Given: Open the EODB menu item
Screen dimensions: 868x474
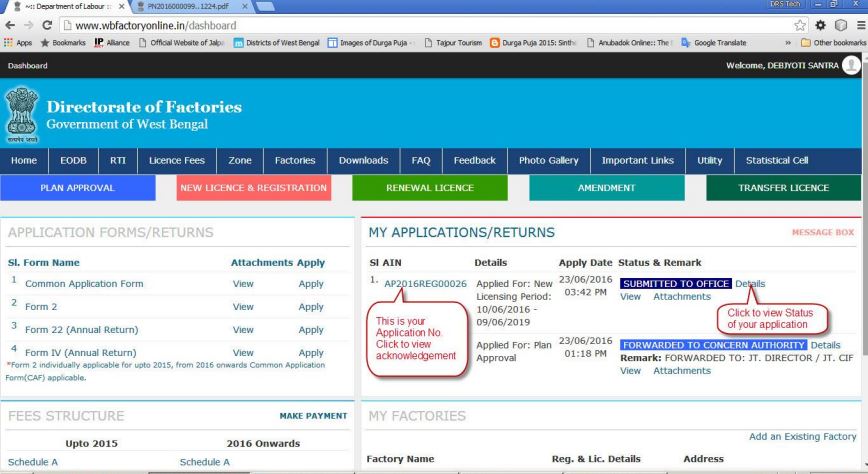Looking at the screenshot, I should [x=73, y=161].
